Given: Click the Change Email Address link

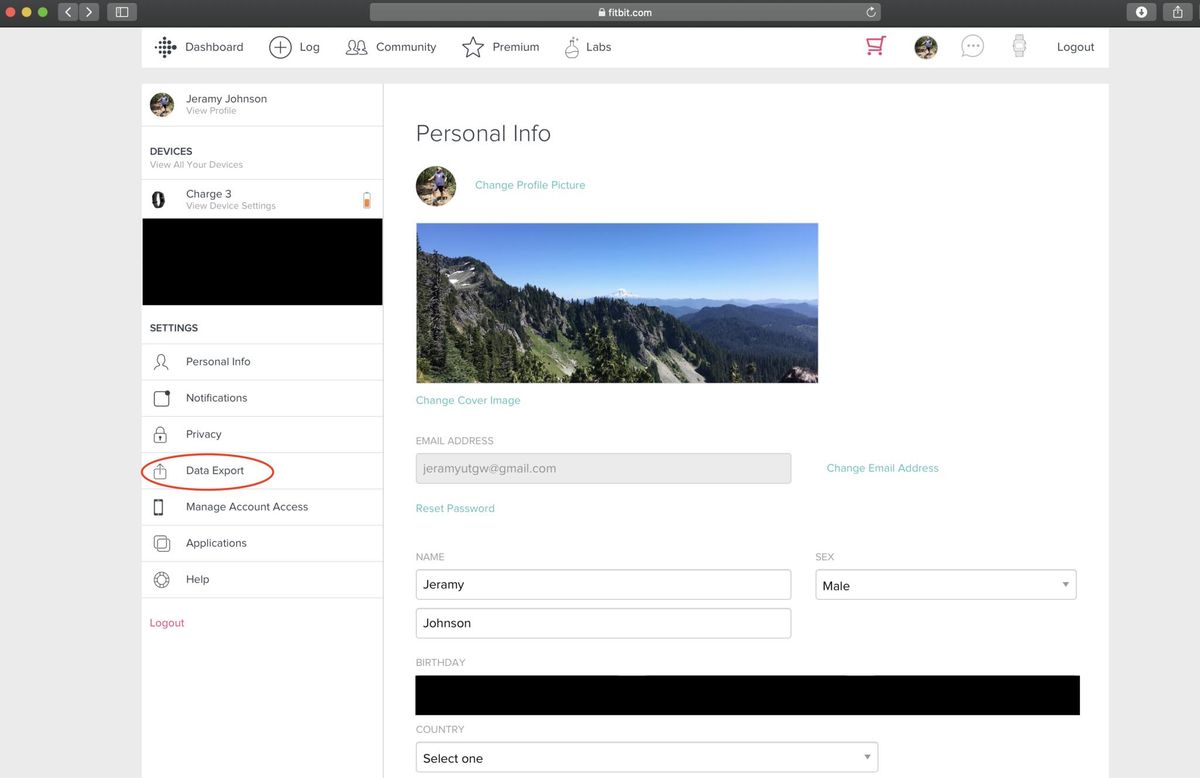Looking at the screenshot, I should pyautogui.click(x=882, y=467).
